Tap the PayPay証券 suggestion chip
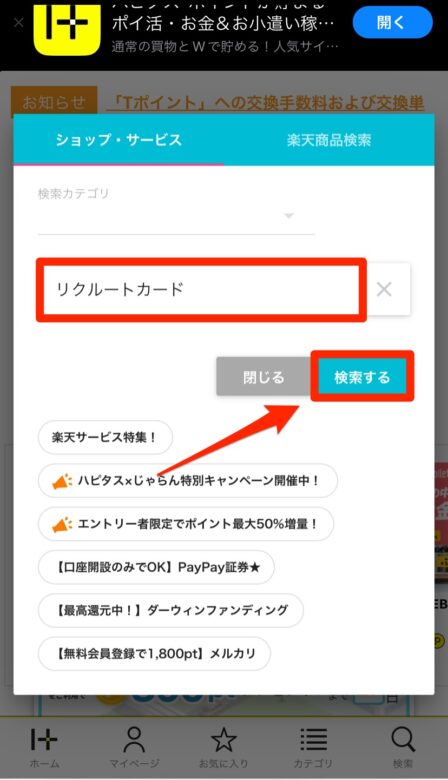448x780 pixels. pyautogui.click(x=156, y=567)
